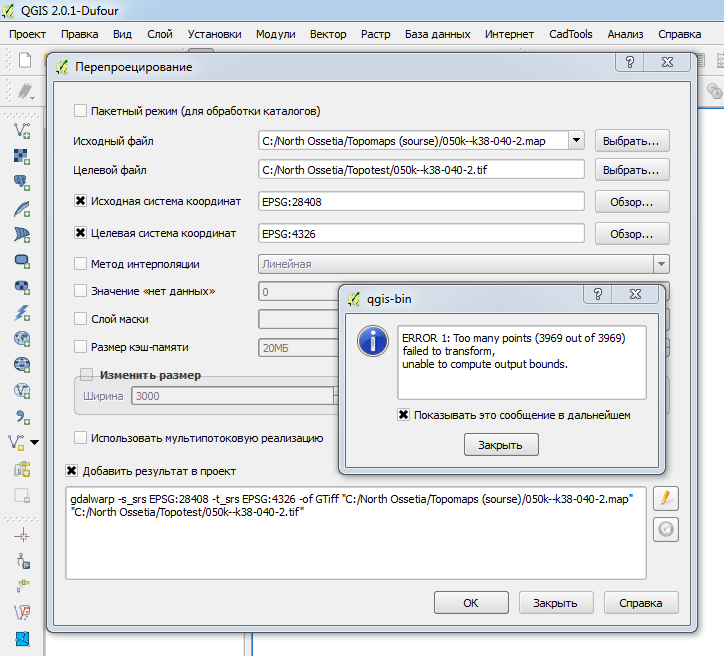
Task: Click the red and blue road graph icon
Action: pos(22,613)
